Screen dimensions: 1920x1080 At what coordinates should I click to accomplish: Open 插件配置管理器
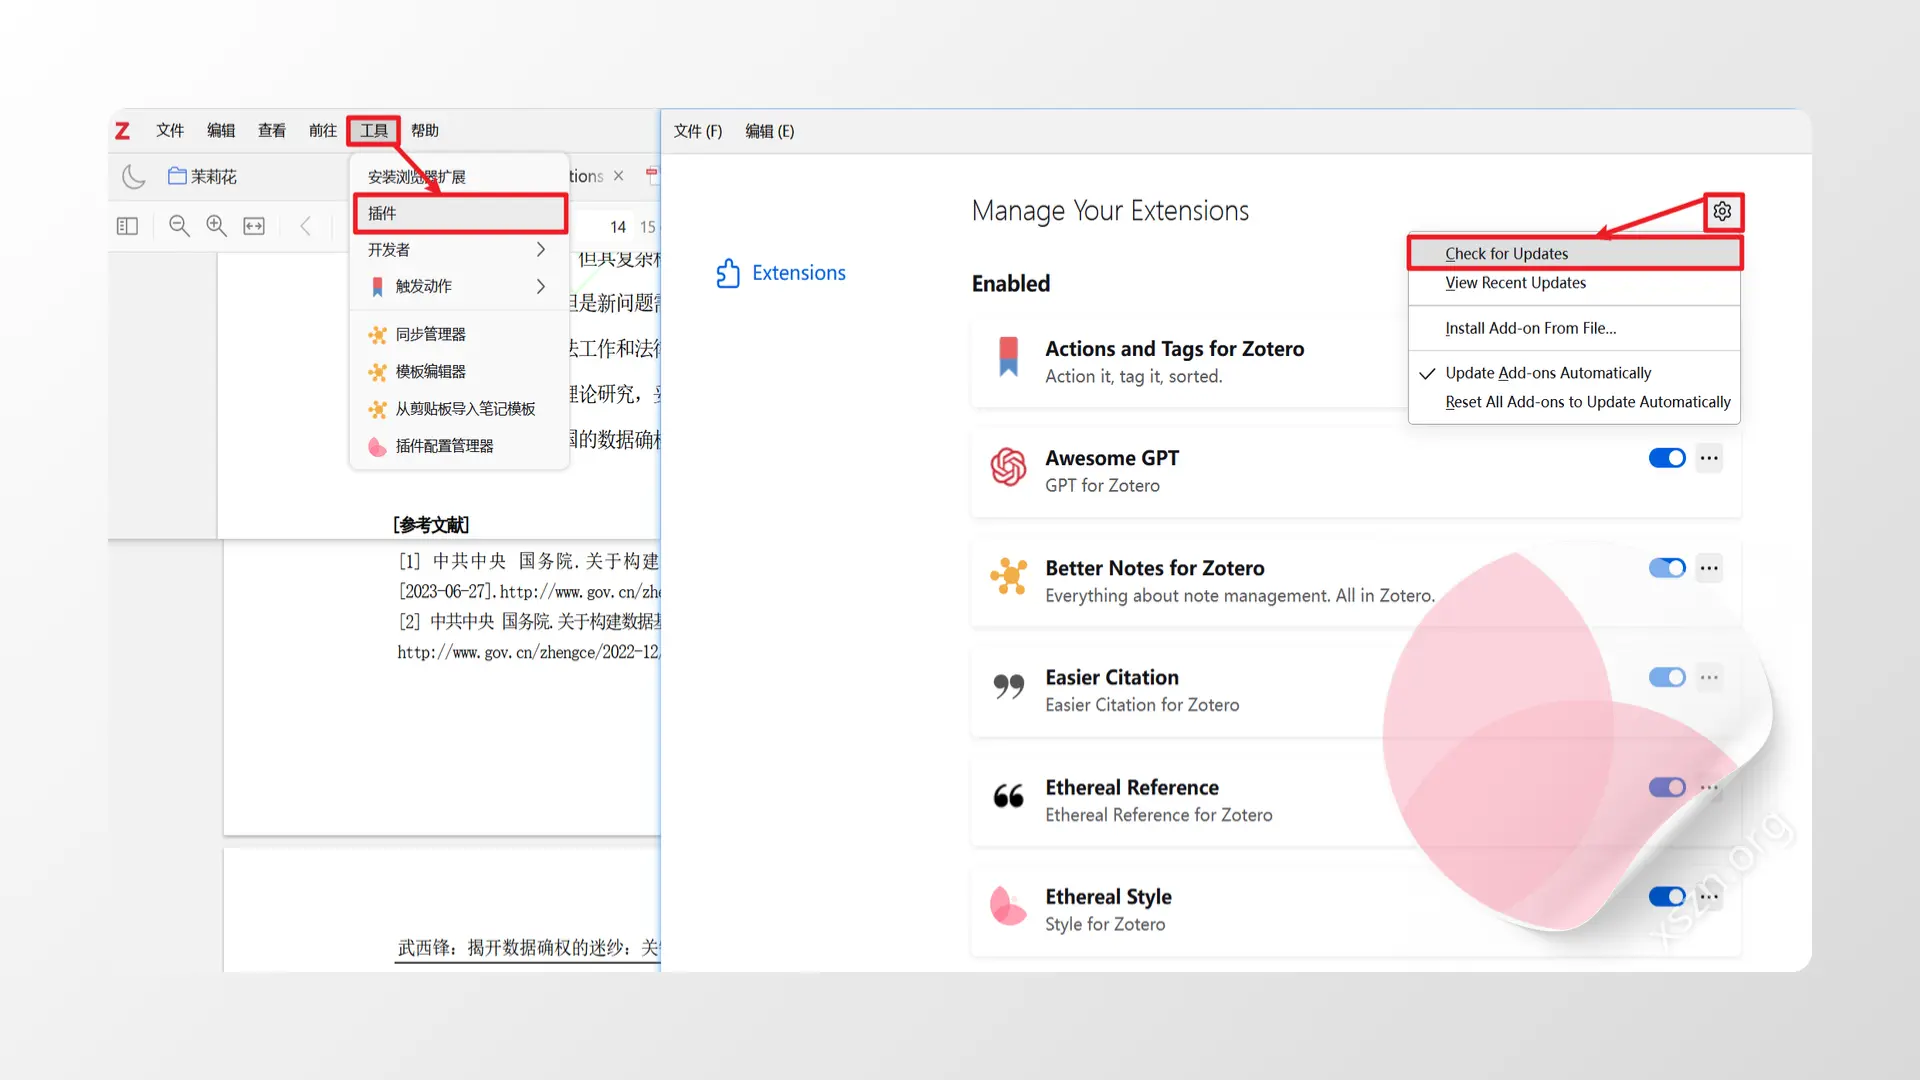pyautogui.click(x=459, y=446)
